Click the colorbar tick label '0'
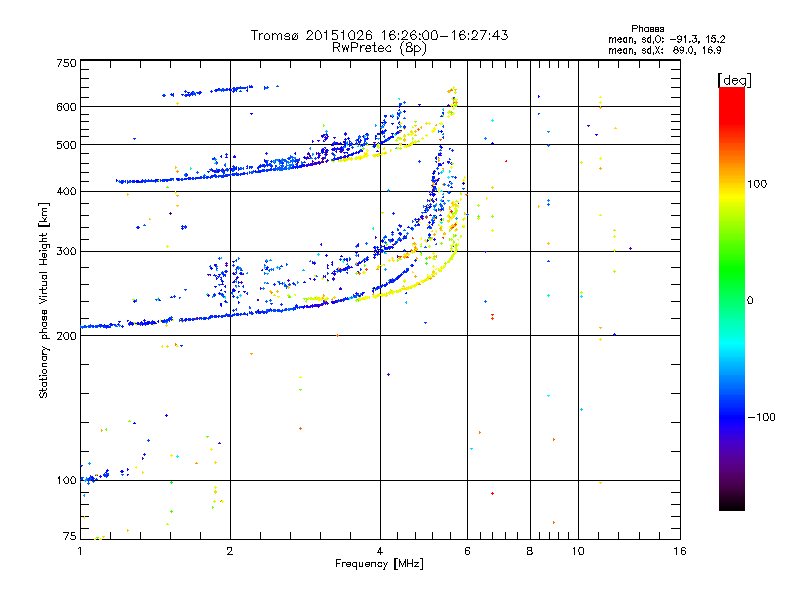Viewport: 800px width, 600px height. [x=749, y=301]
